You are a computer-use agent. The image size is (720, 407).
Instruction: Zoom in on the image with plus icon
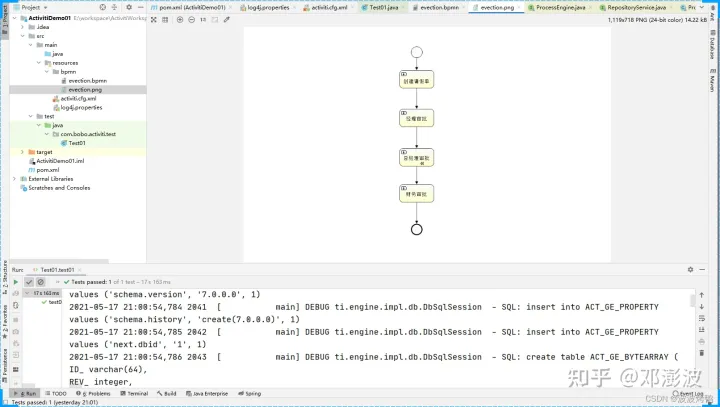click(x=180, y=20)
